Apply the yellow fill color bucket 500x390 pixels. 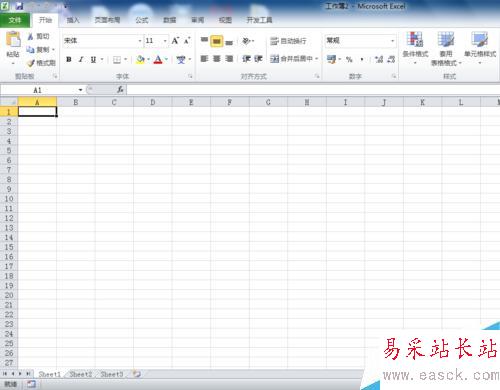point(140,59)
